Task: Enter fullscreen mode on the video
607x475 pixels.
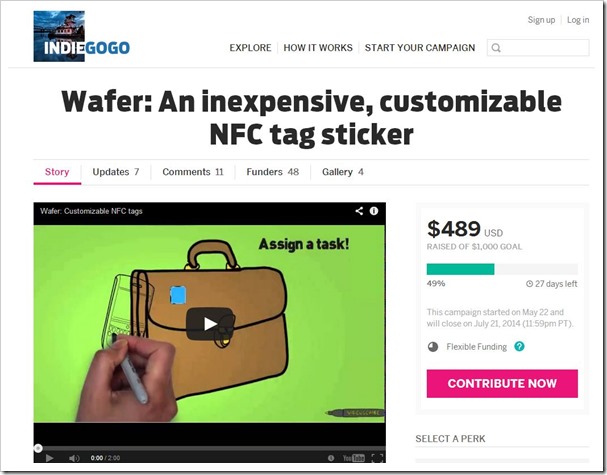Action: (x=377, y=458)
